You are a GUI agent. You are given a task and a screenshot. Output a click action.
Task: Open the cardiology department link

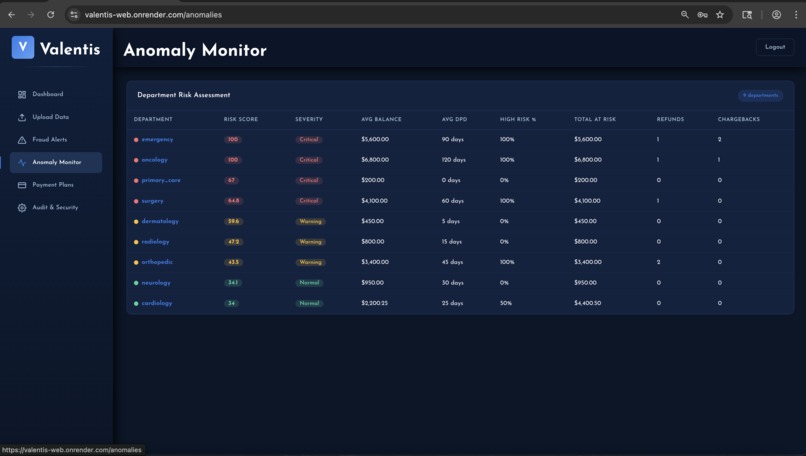[157, 303]
